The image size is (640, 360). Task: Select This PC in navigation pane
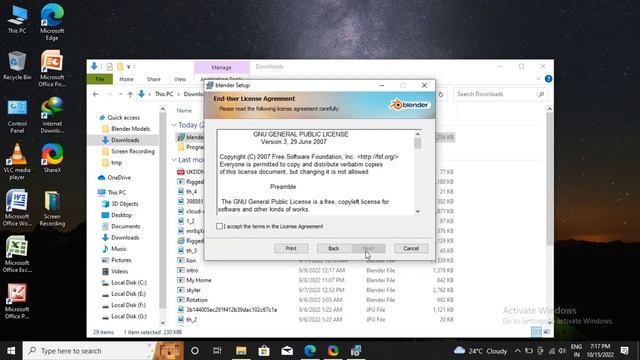tap(116, 192)
